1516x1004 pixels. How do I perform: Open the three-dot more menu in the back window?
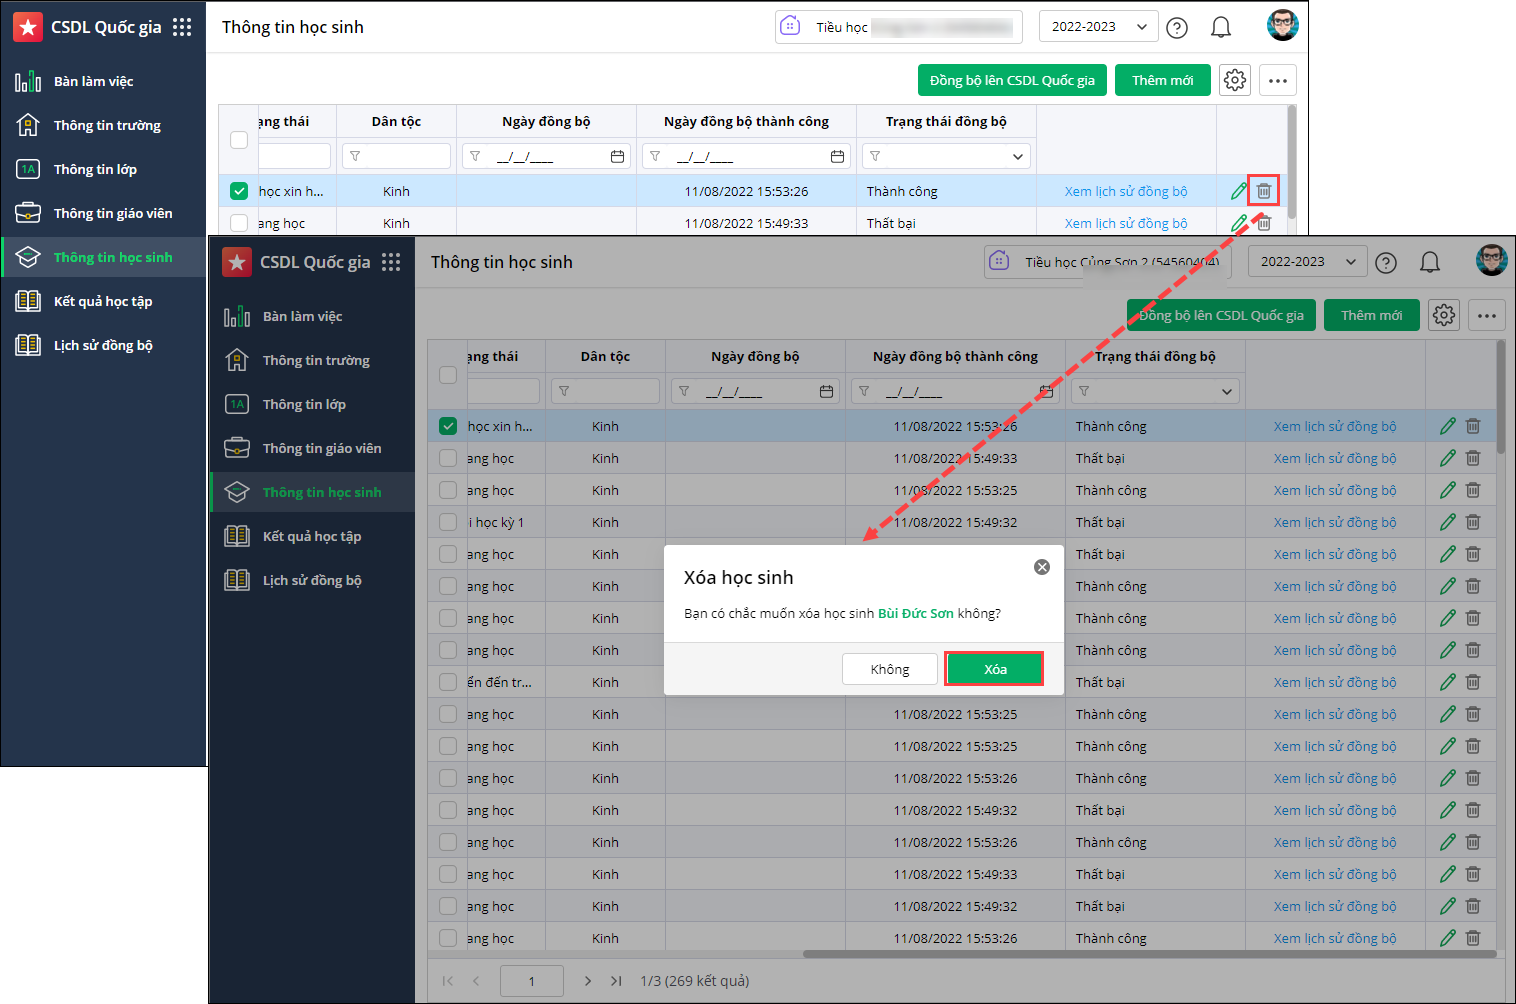coord(1278,80)
